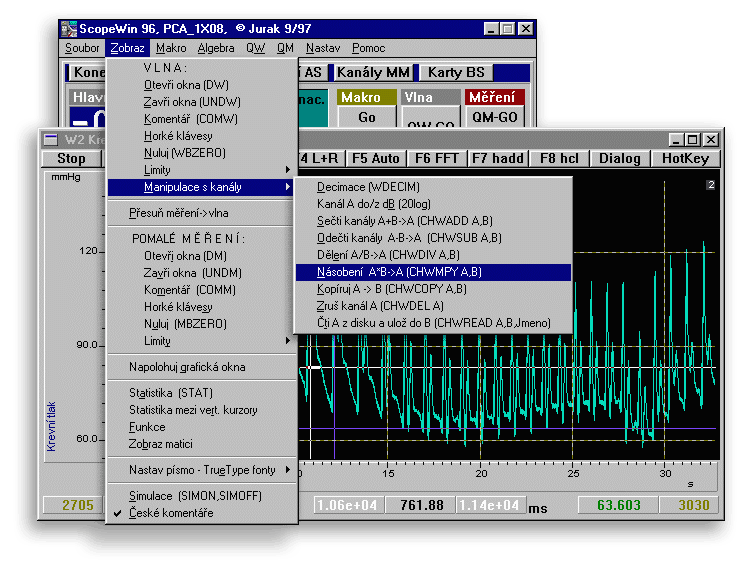This screenshot has height=572, width=744.
Task: Select Nuluj (MBZERO) menu entry
Action: 202,323
